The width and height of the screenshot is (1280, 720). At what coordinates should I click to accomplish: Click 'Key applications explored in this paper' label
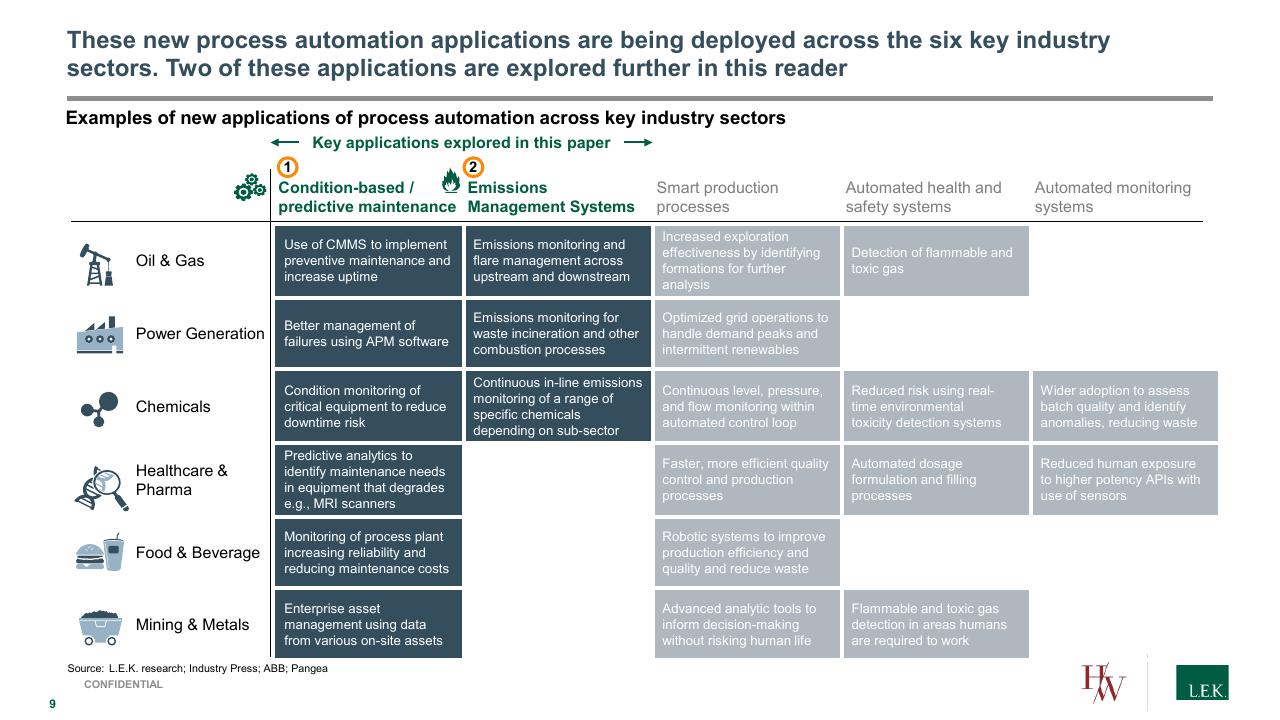coord(461,142)
